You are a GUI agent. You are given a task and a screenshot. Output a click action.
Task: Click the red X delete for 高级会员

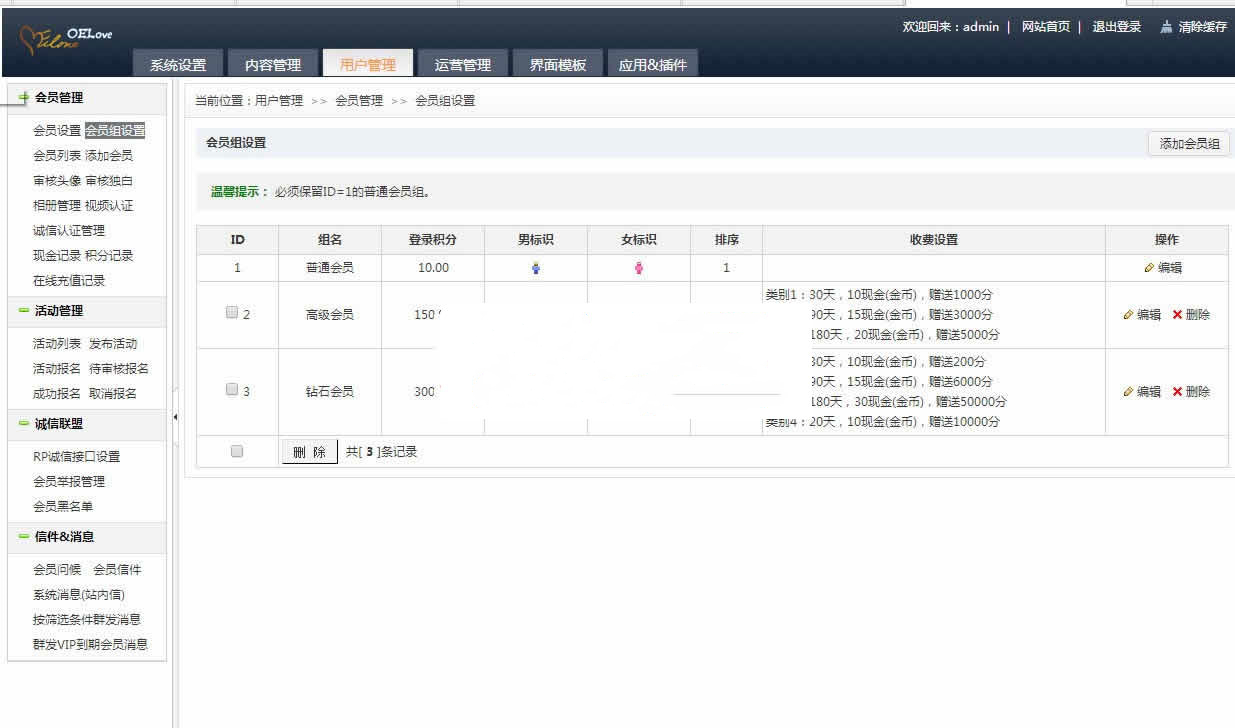tap(1177, 315)
